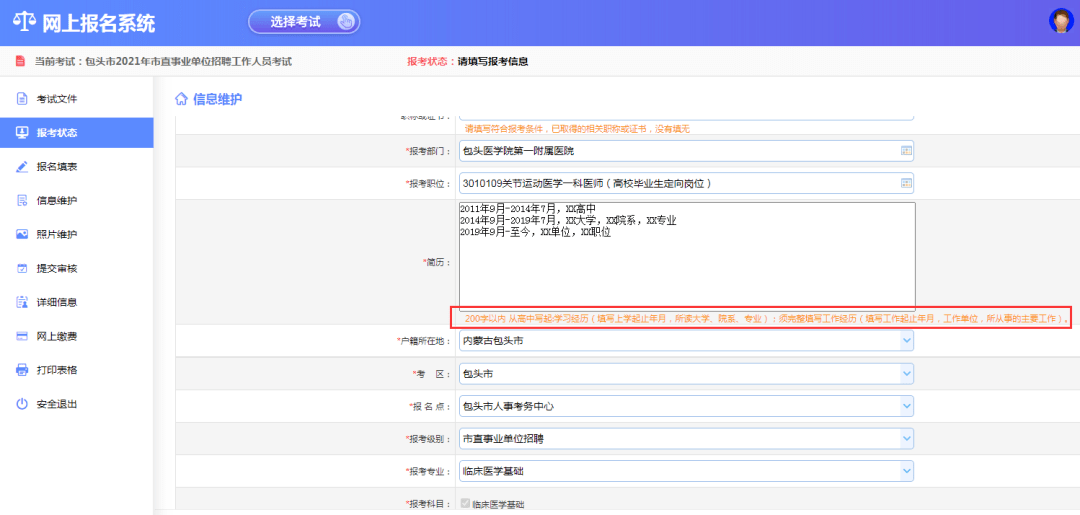Click the orange 请填写符合报考条件 hint text

click(x=577, y=129)
